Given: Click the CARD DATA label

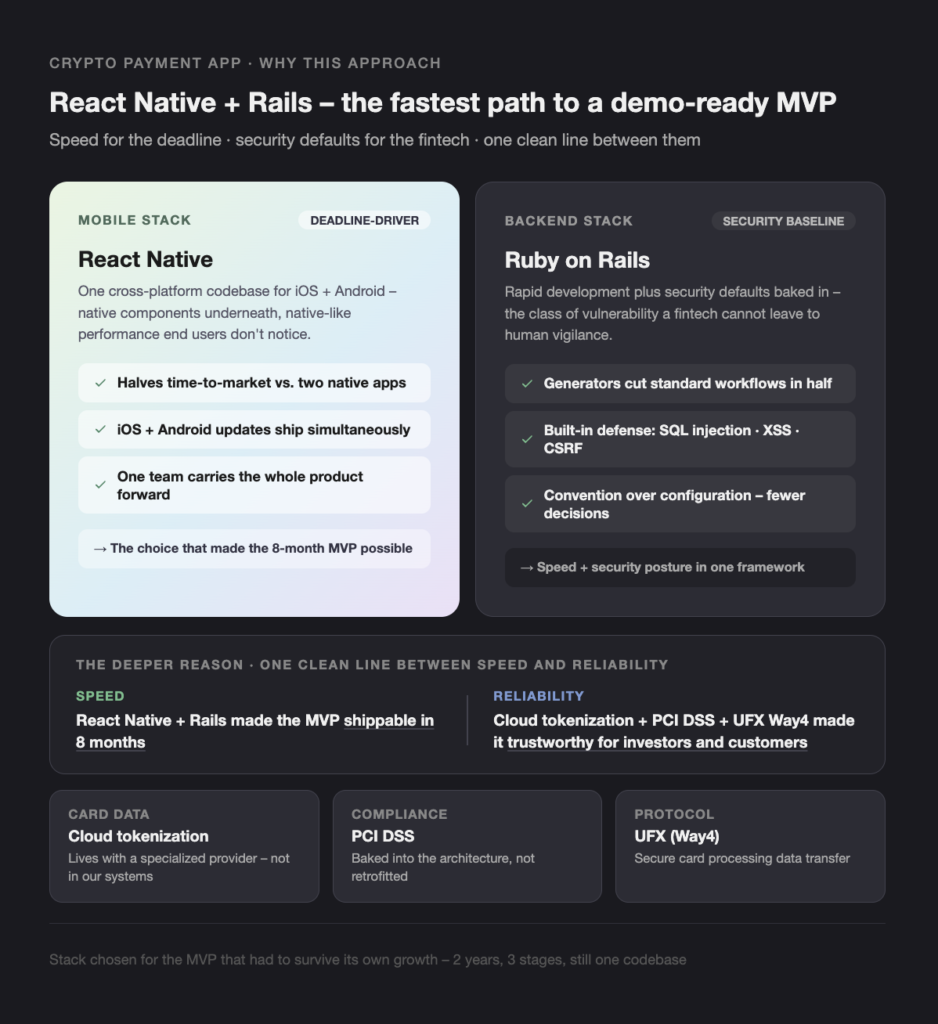Looking at the screenshot, I should [108, 814].
